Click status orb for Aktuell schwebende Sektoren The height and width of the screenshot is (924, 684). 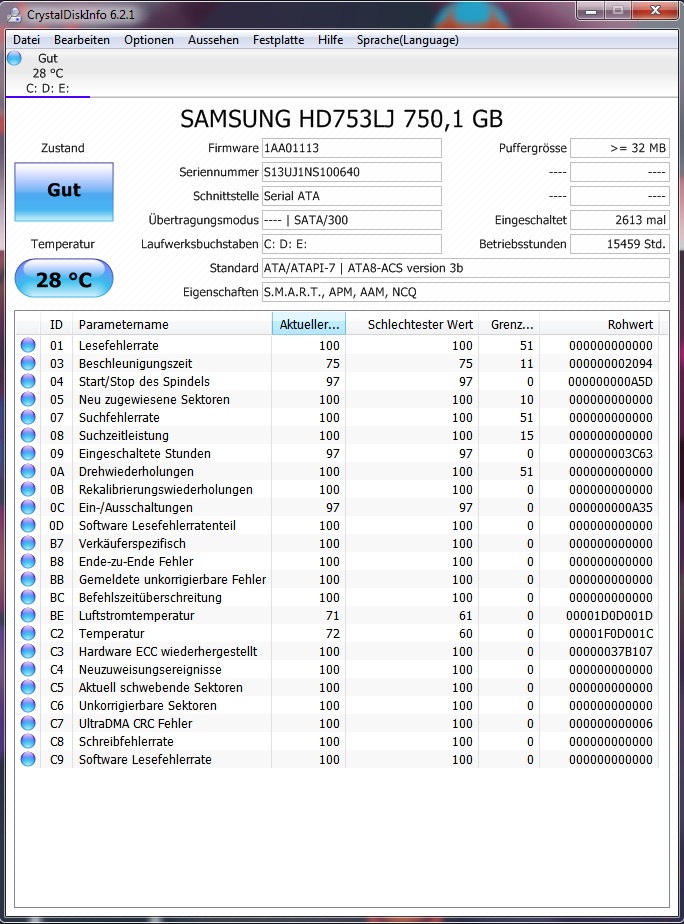[28, 687]
